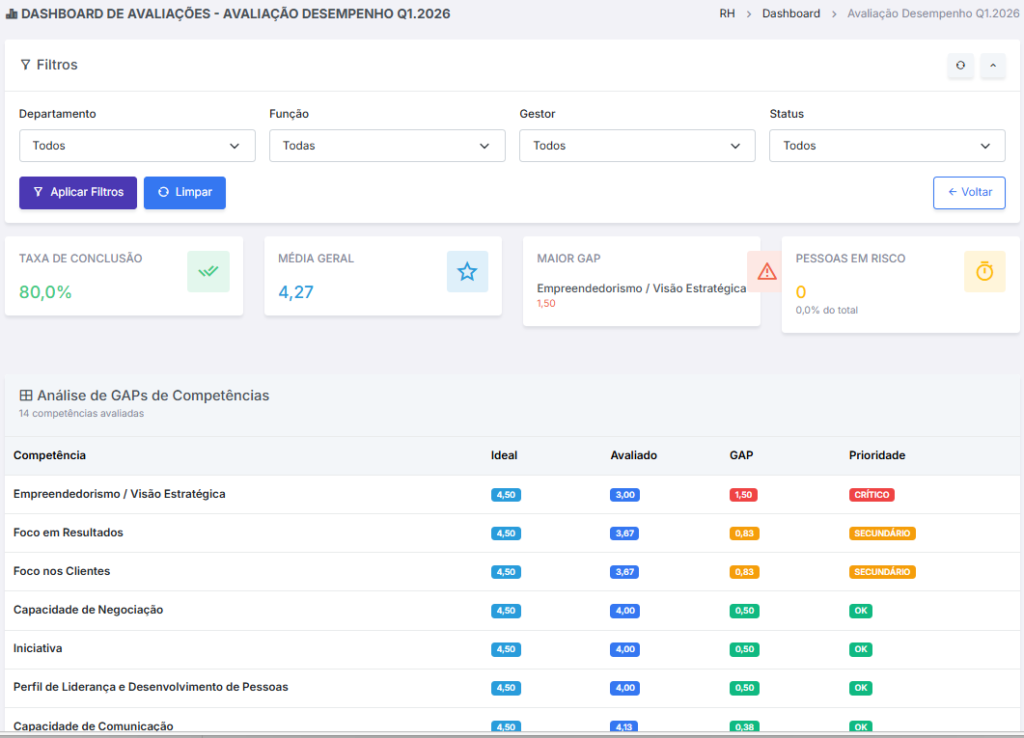Click the double-check icon on Taxa de Conclusão
Screen dimensions: 1024x738
pos(208,271)
